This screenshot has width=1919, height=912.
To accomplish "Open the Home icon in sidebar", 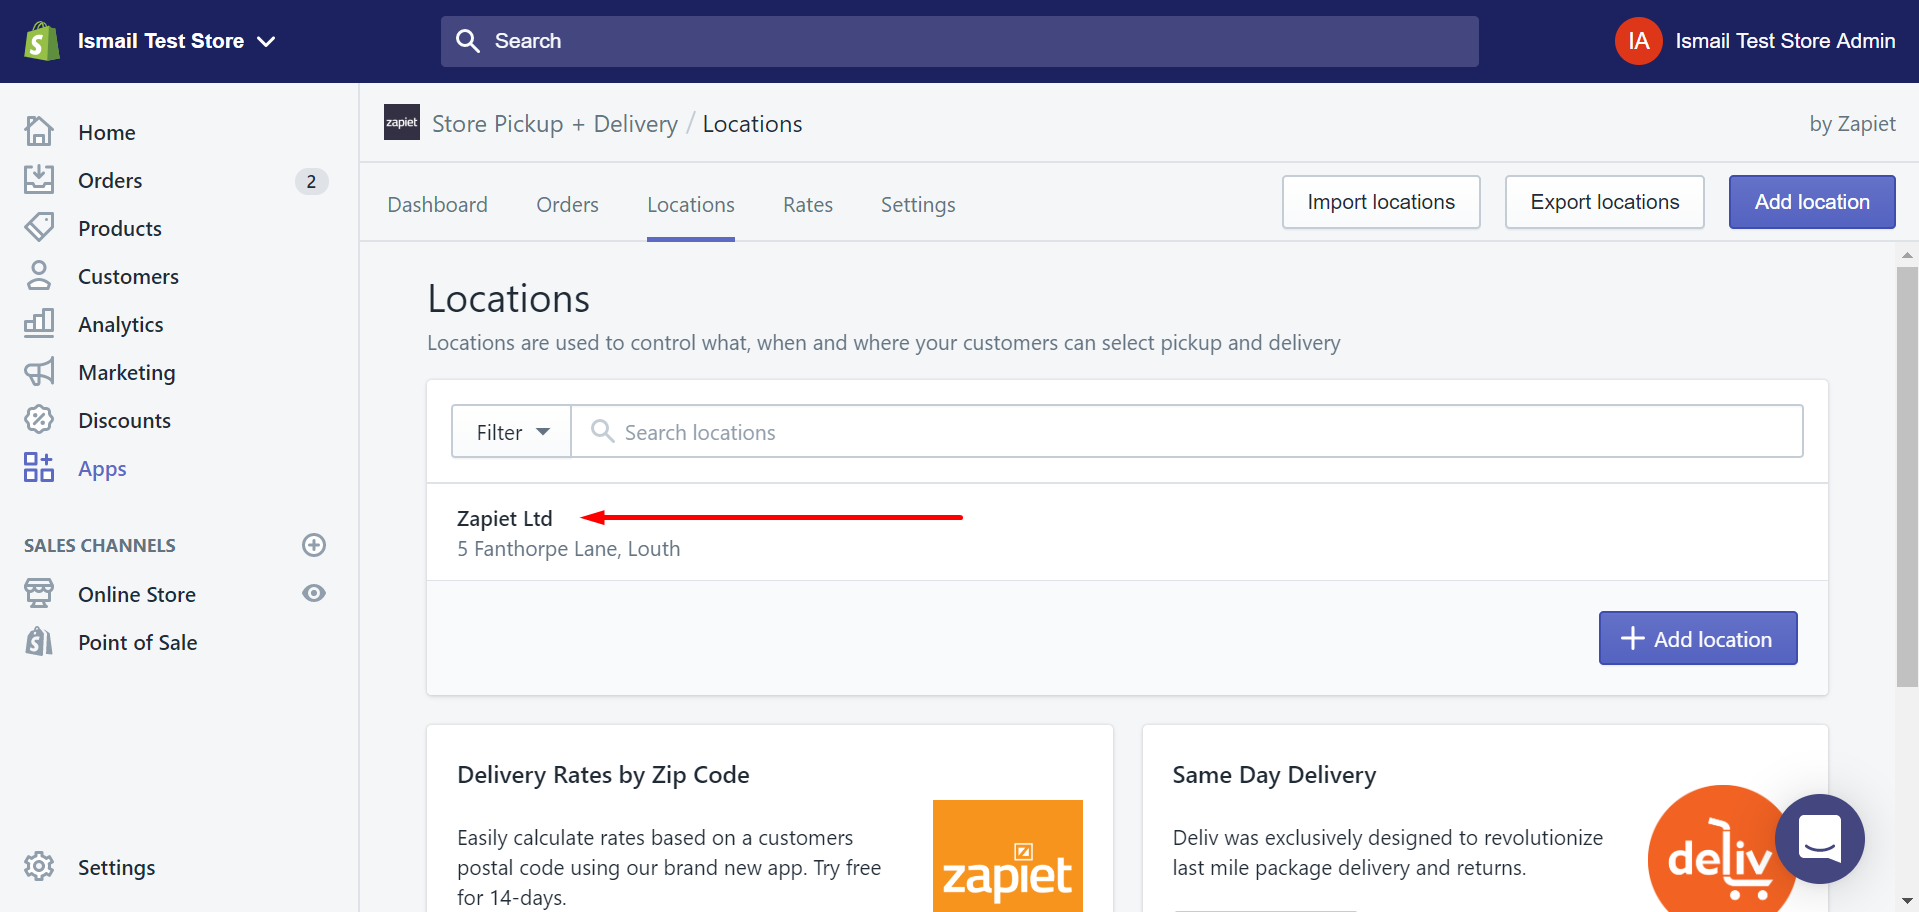I will tap(39, 131).
